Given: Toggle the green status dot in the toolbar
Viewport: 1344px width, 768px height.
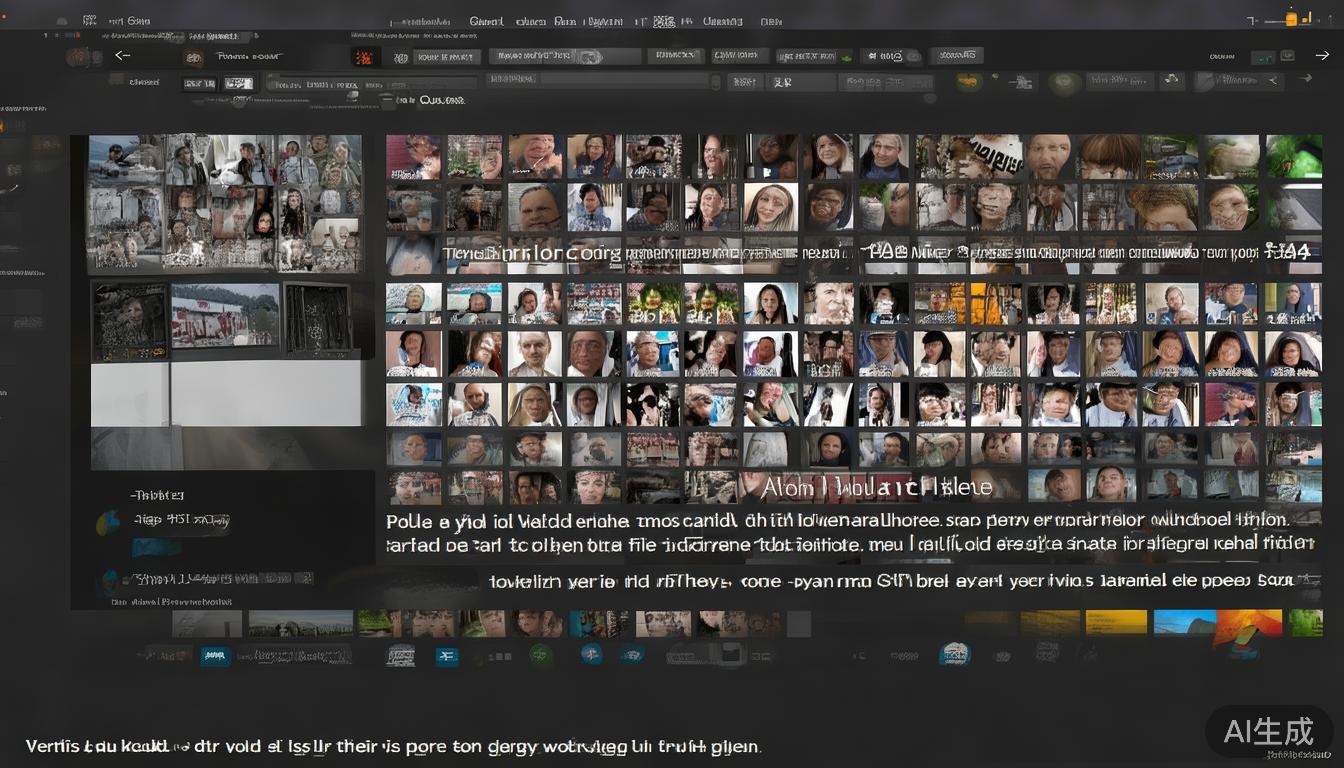Looking at the screenshot, I should 846,57.
